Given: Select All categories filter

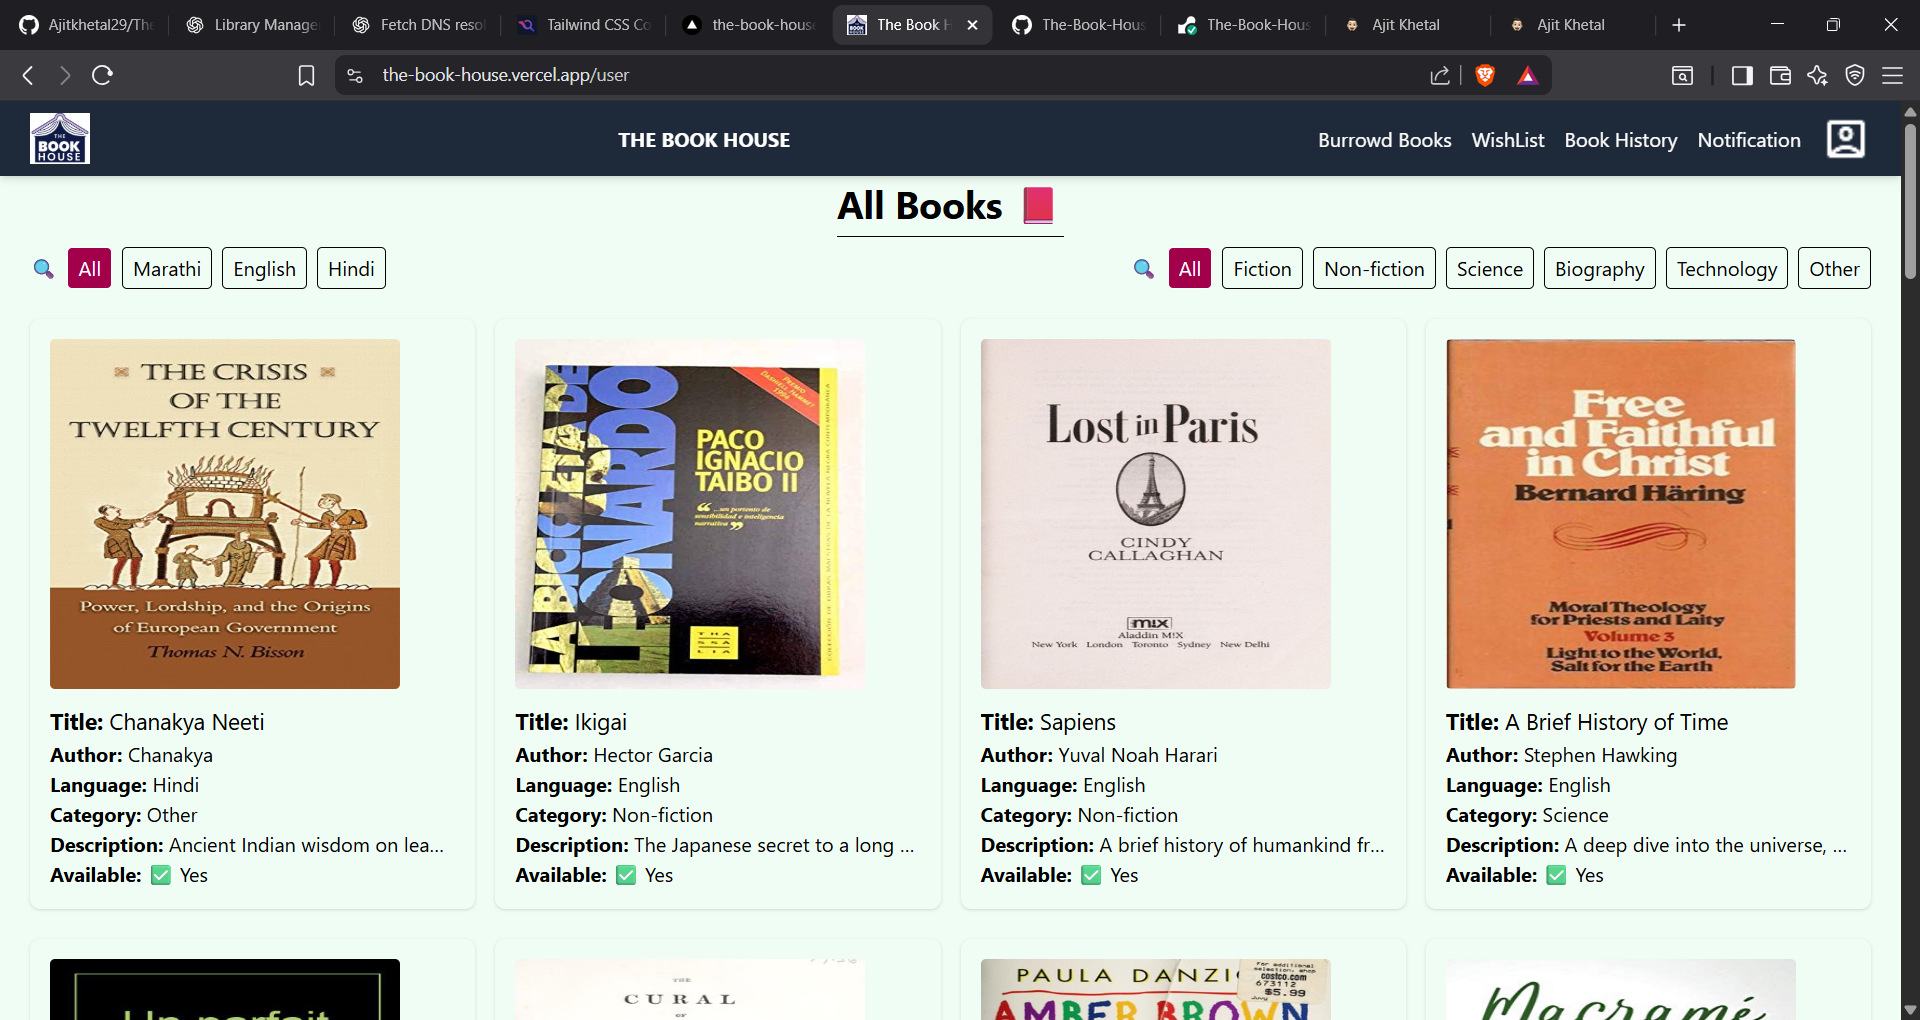Looking at the screenshot, I should point(1190,268).
